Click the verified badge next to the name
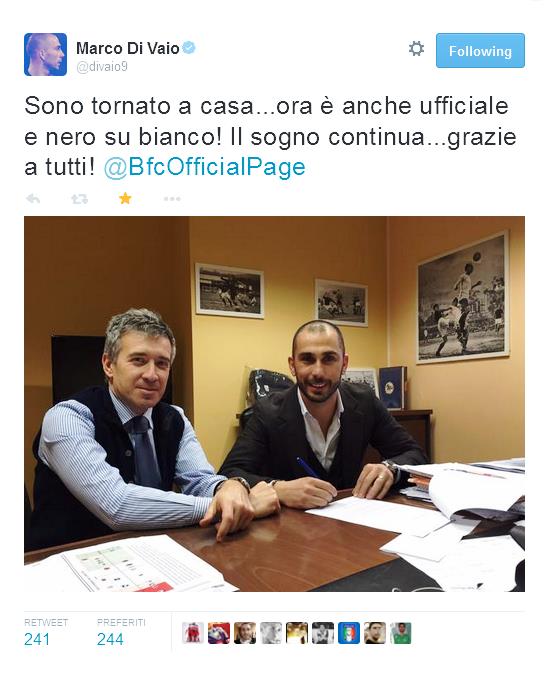 pos(189,47)
